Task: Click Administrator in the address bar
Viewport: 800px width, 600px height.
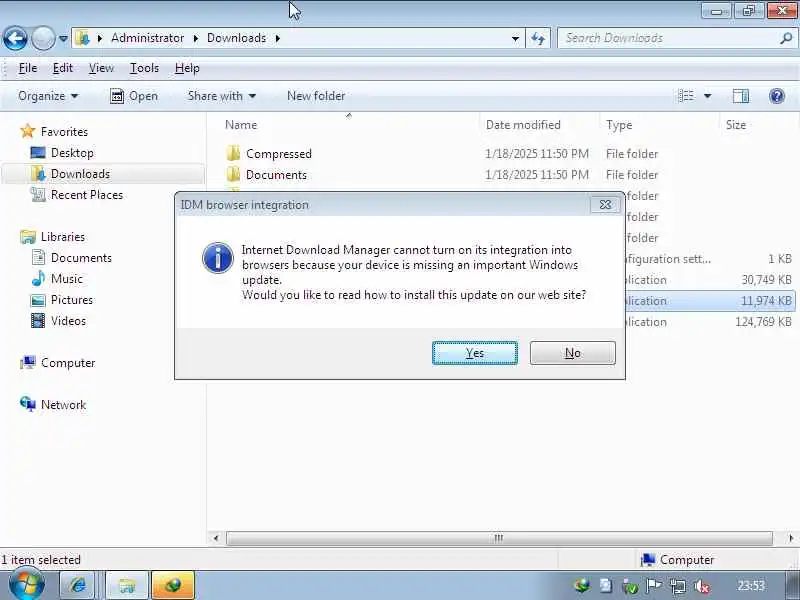Action: (147, 38)
